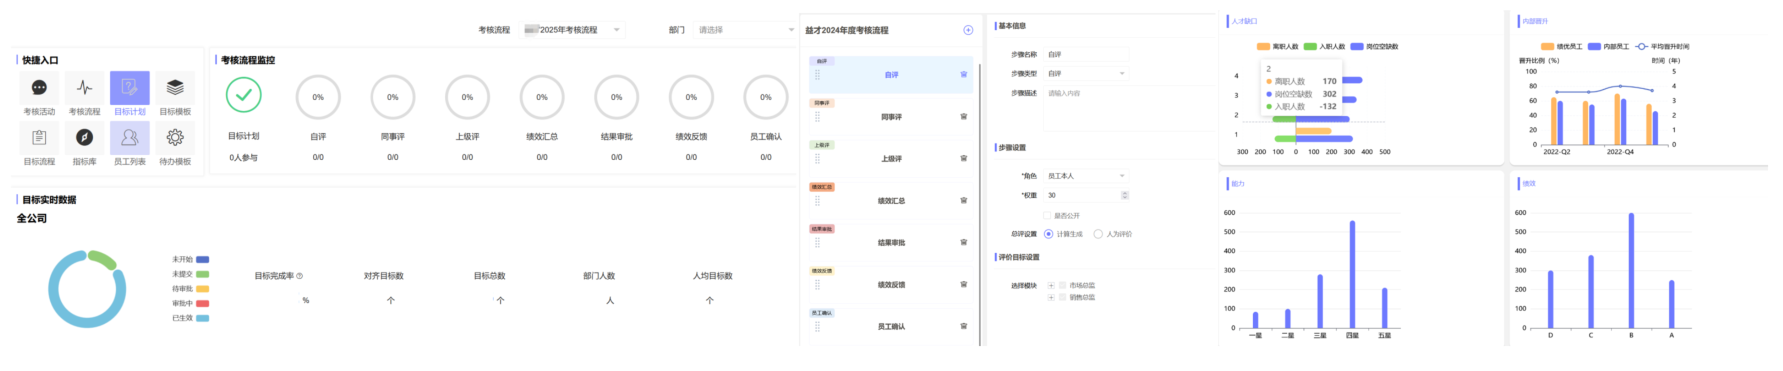The width and height of the screenshot is (1783, 371).
Task: Expand the 市场总监 tree node
Action: click(x=1051, y=285)
